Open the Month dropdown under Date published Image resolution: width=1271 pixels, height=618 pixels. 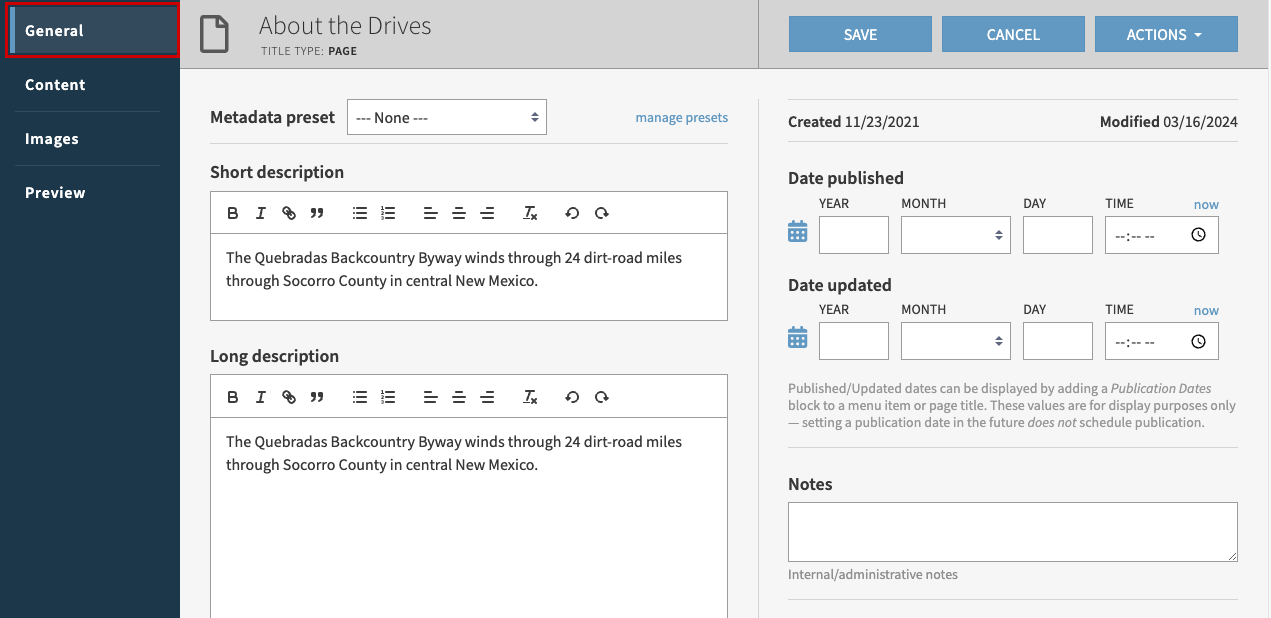point(955,234)
